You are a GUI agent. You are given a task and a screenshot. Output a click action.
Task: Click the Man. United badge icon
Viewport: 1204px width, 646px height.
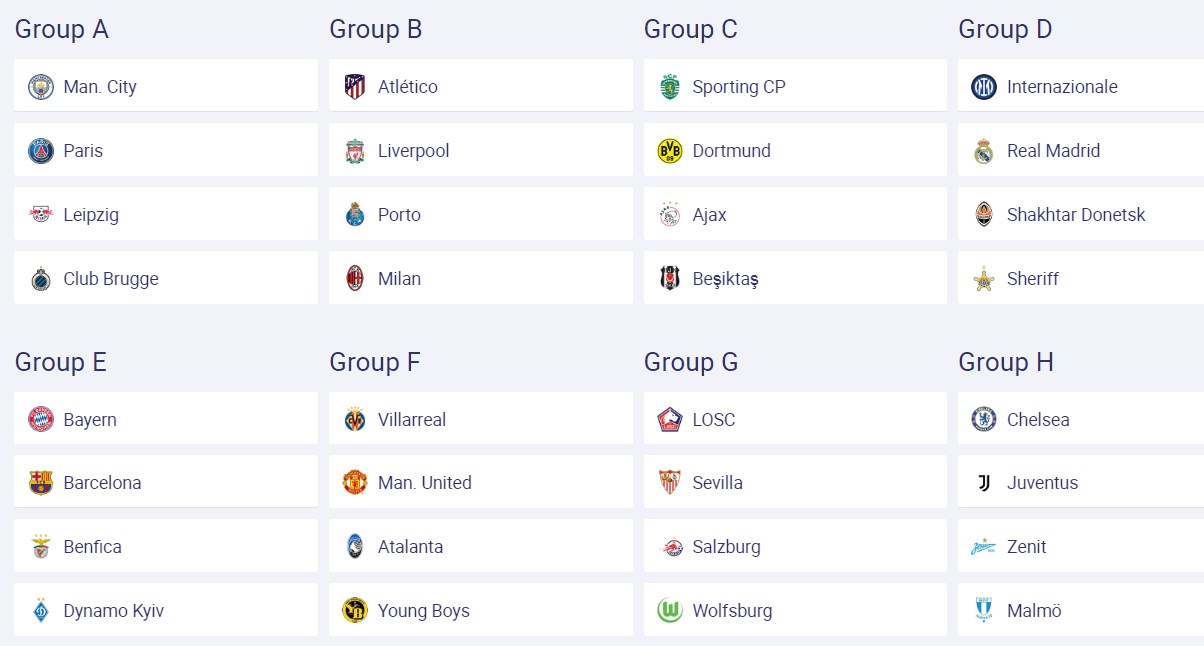click(355, 483)
